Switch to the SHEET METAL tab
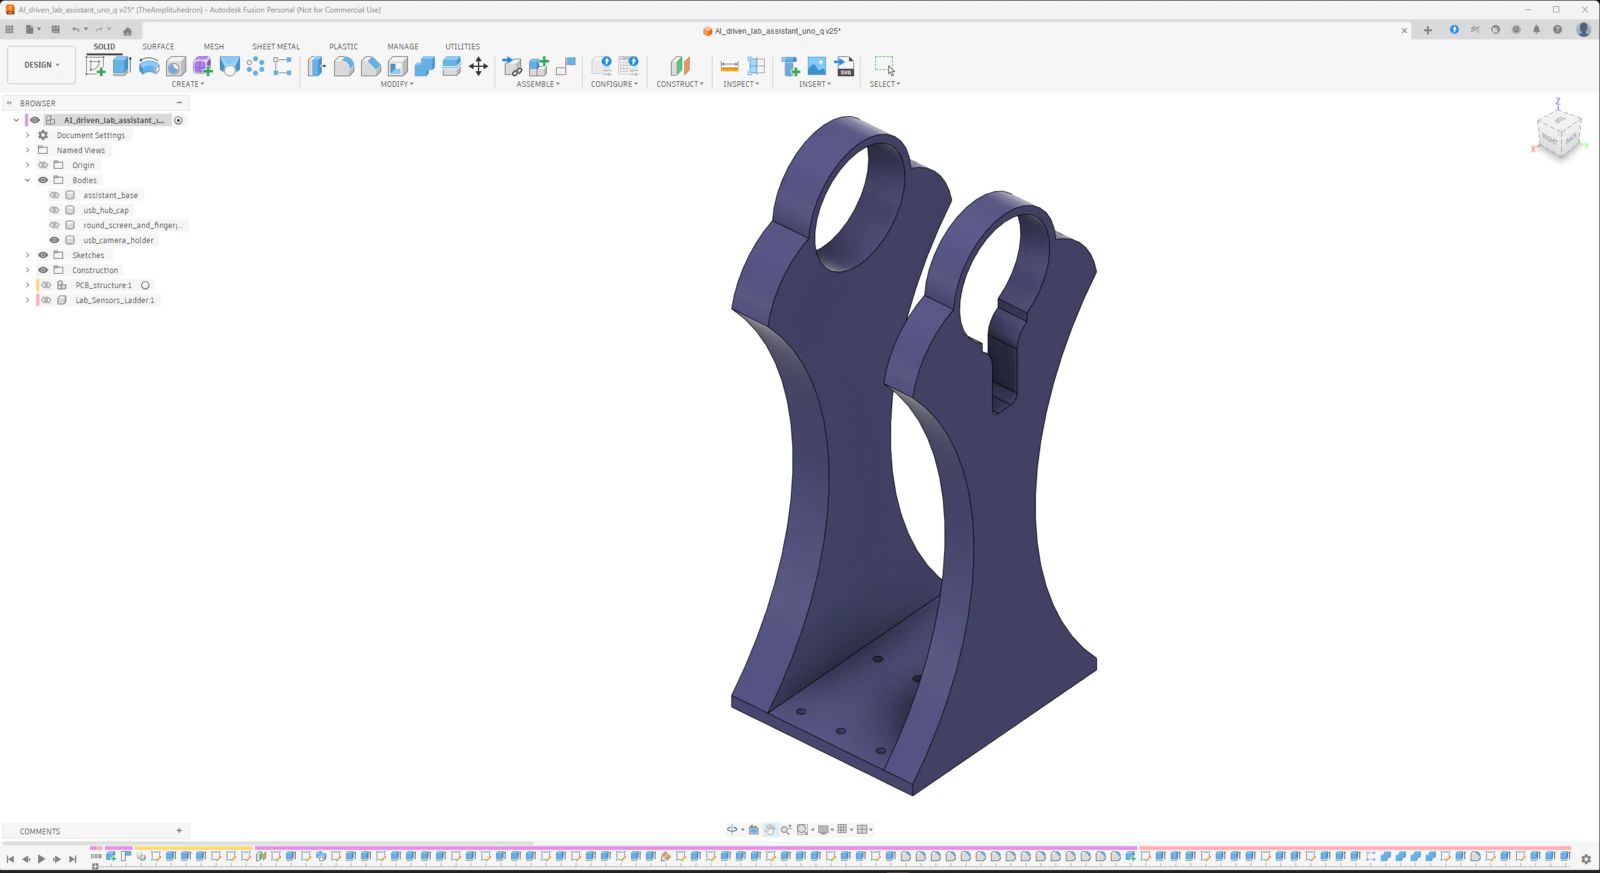This screenshot has width=1600, height=873. (276, 46)
